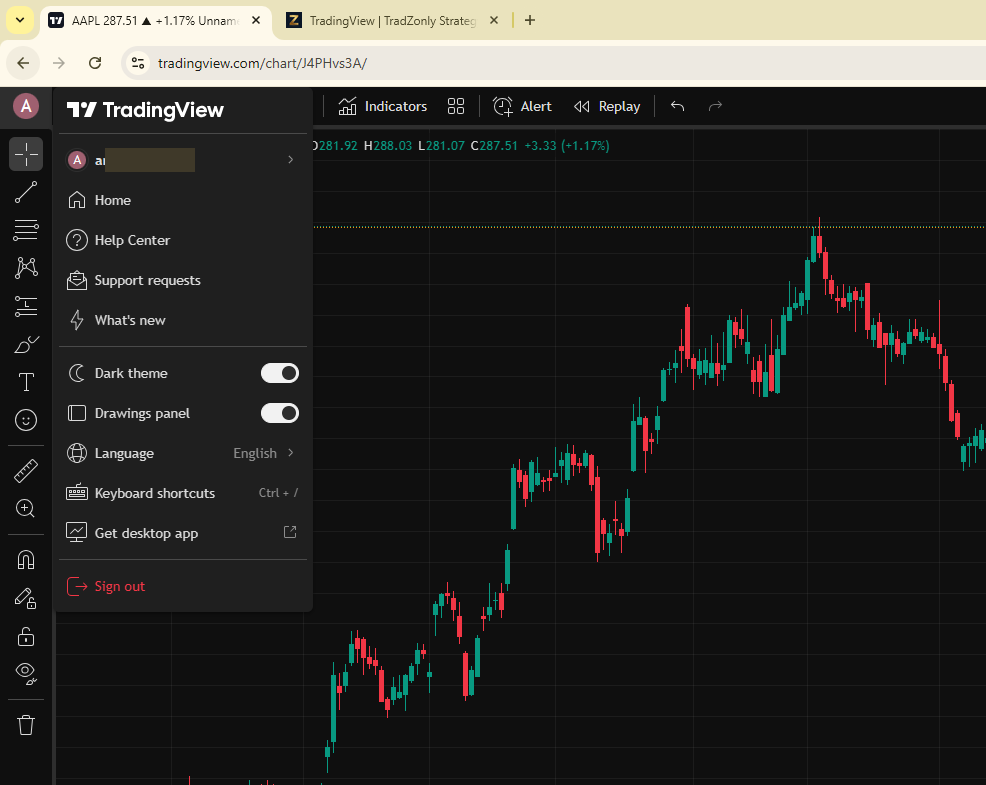Toggle magnet mode
986x785 pixels.
pos(26,559)
